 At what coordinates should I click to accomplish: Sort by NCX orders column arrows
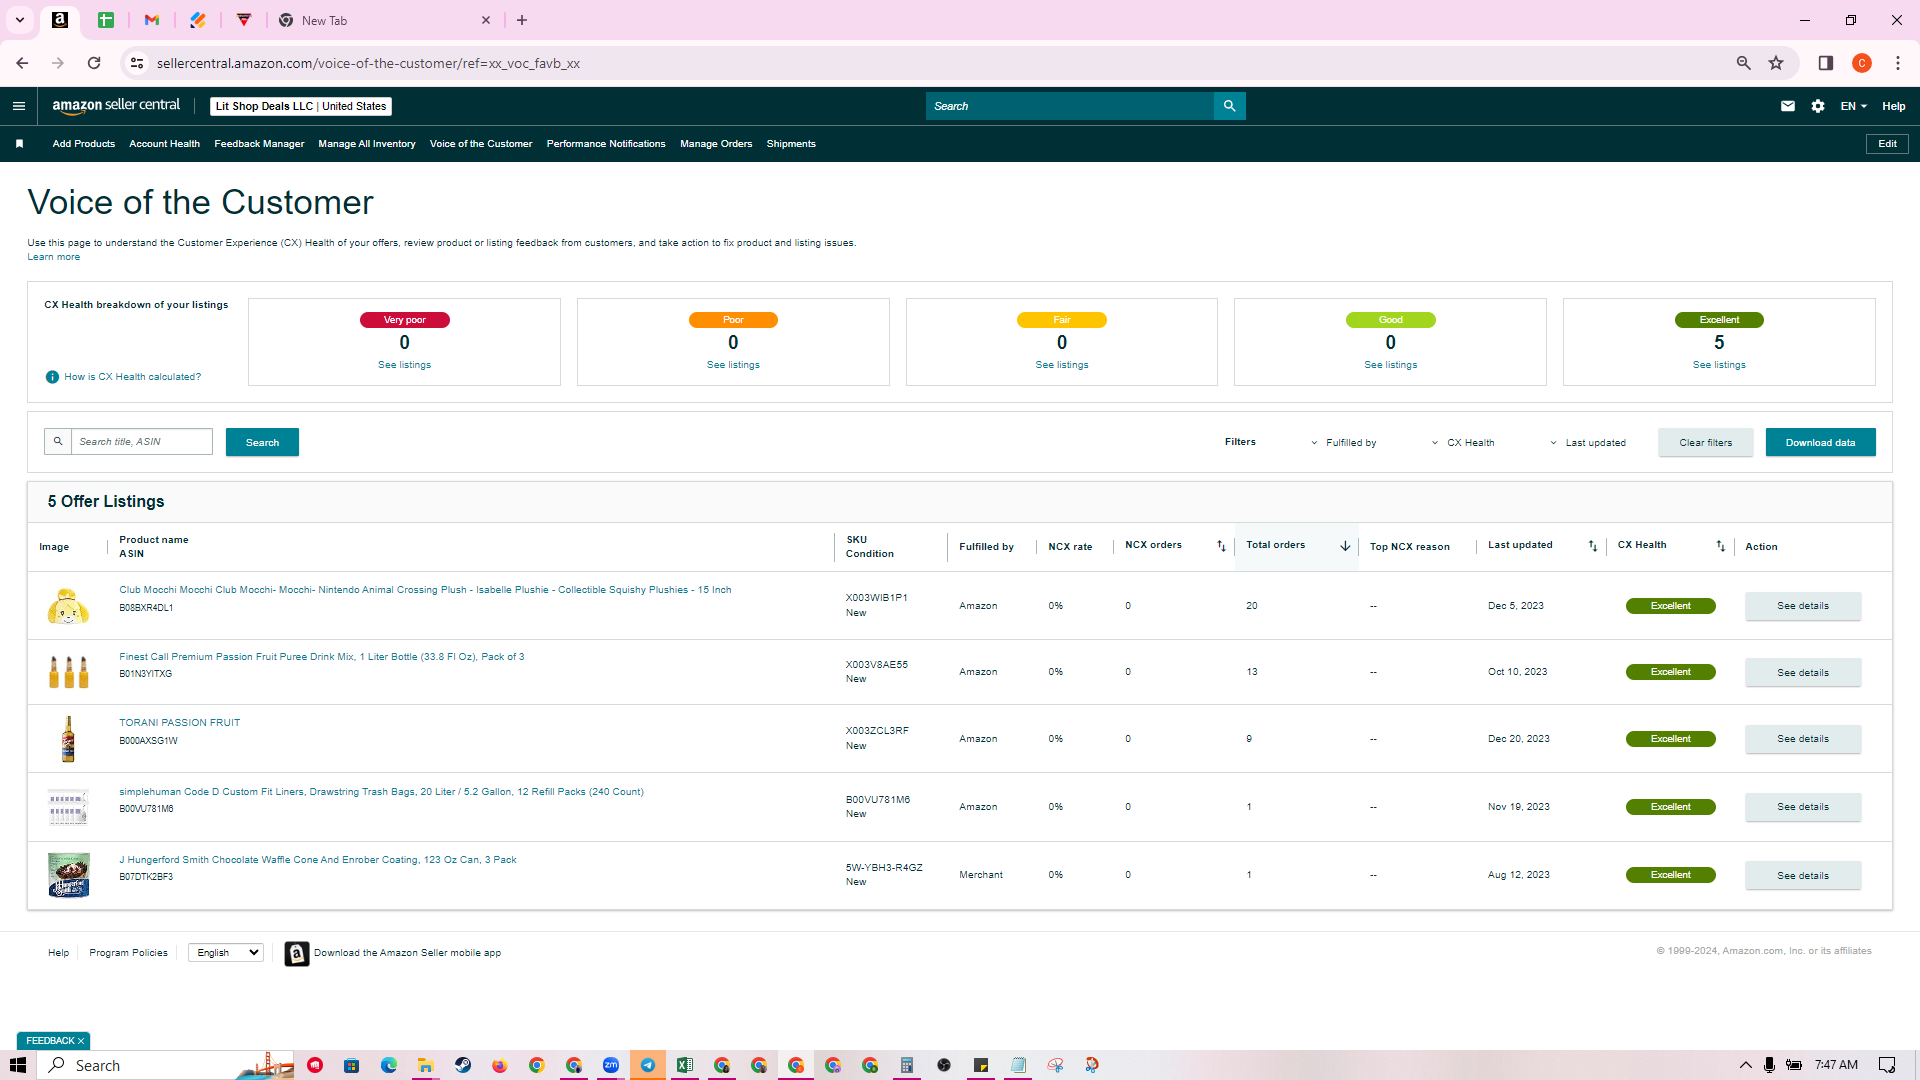point(1221,546)
